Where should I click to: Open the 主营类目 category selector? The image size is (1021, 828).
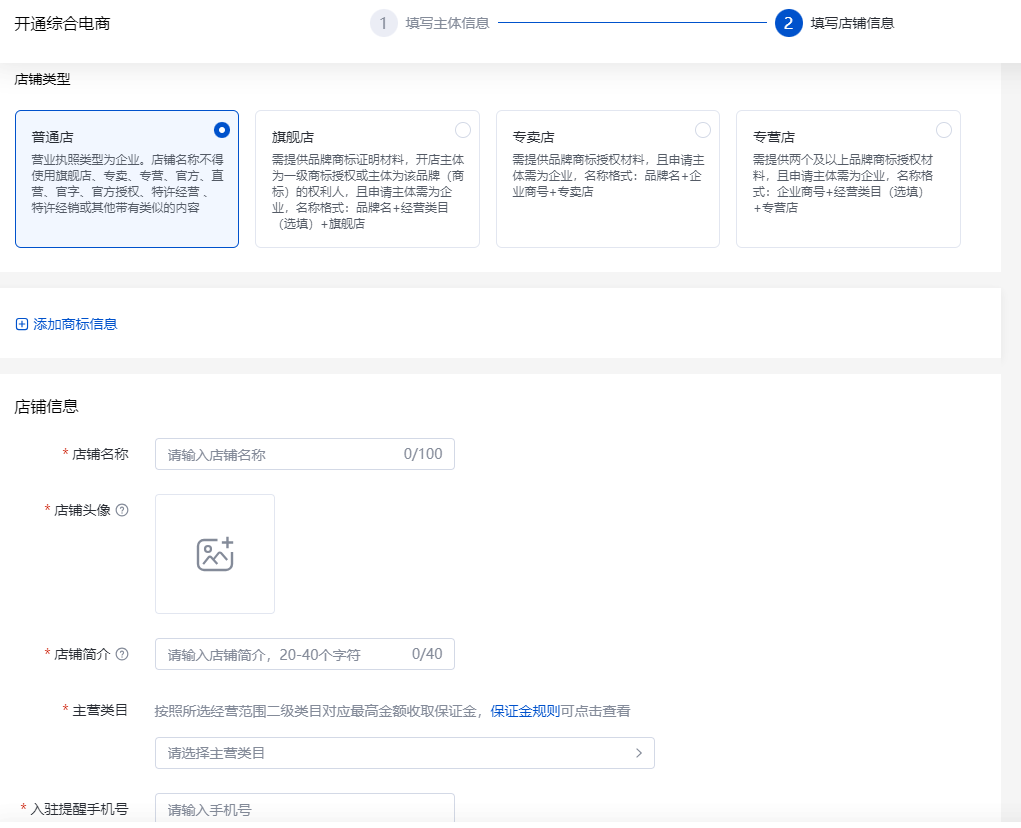(404, 752)
